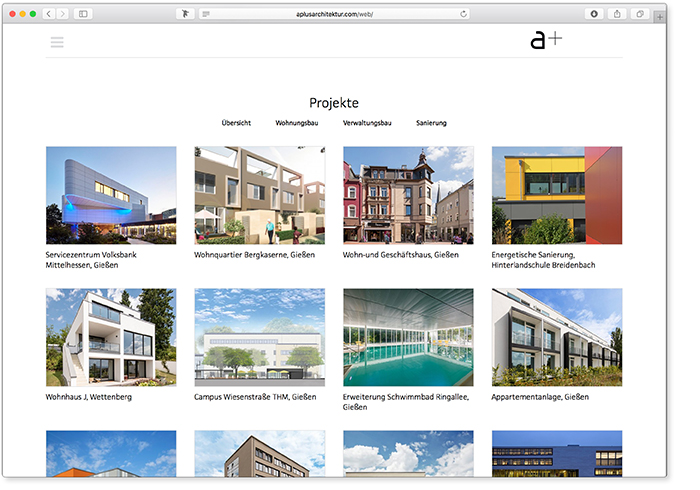Screen dimensions: 700x490
Task: Open Appartementanlage Gießen image
Action: [557, 337]
